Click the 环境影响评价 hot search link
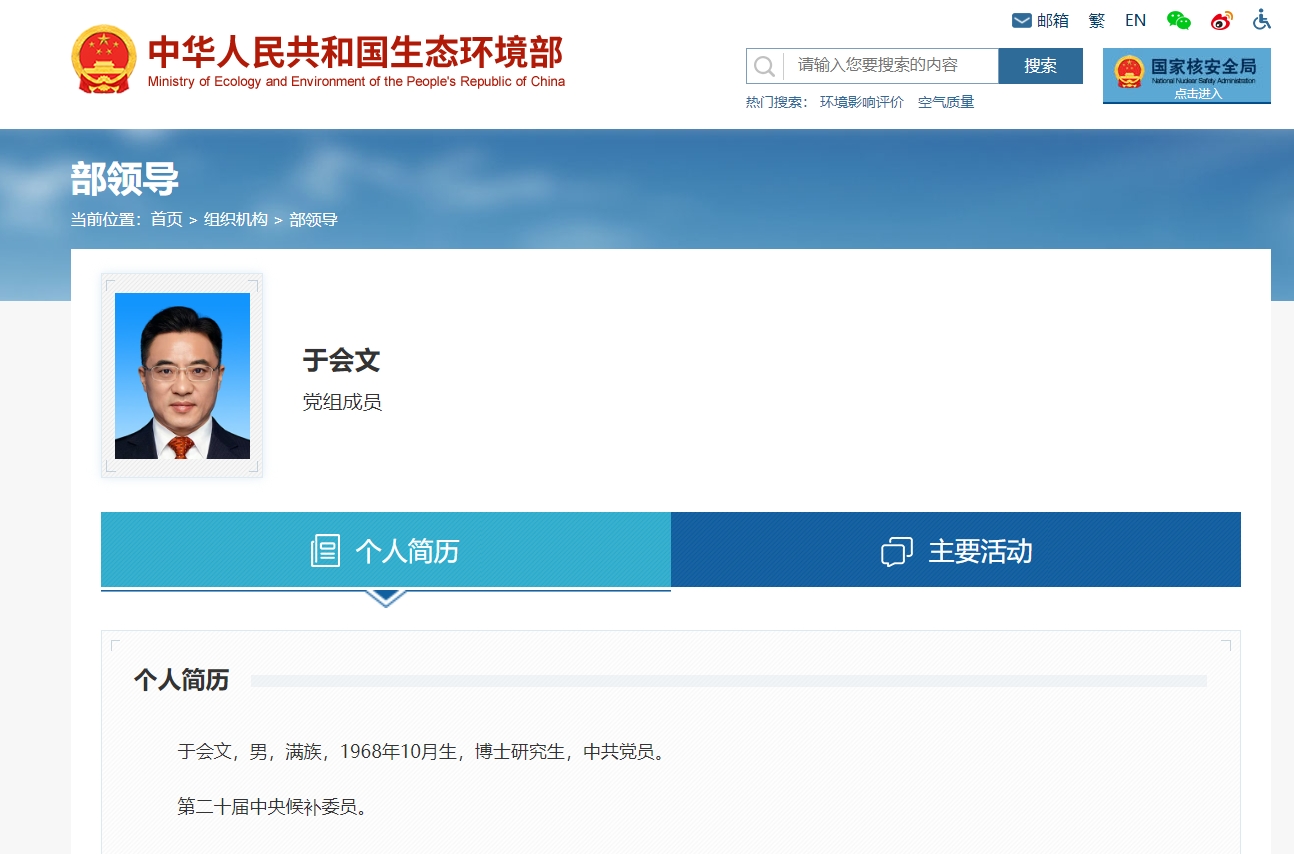The image size is (1294, 854). coord(861,102)
